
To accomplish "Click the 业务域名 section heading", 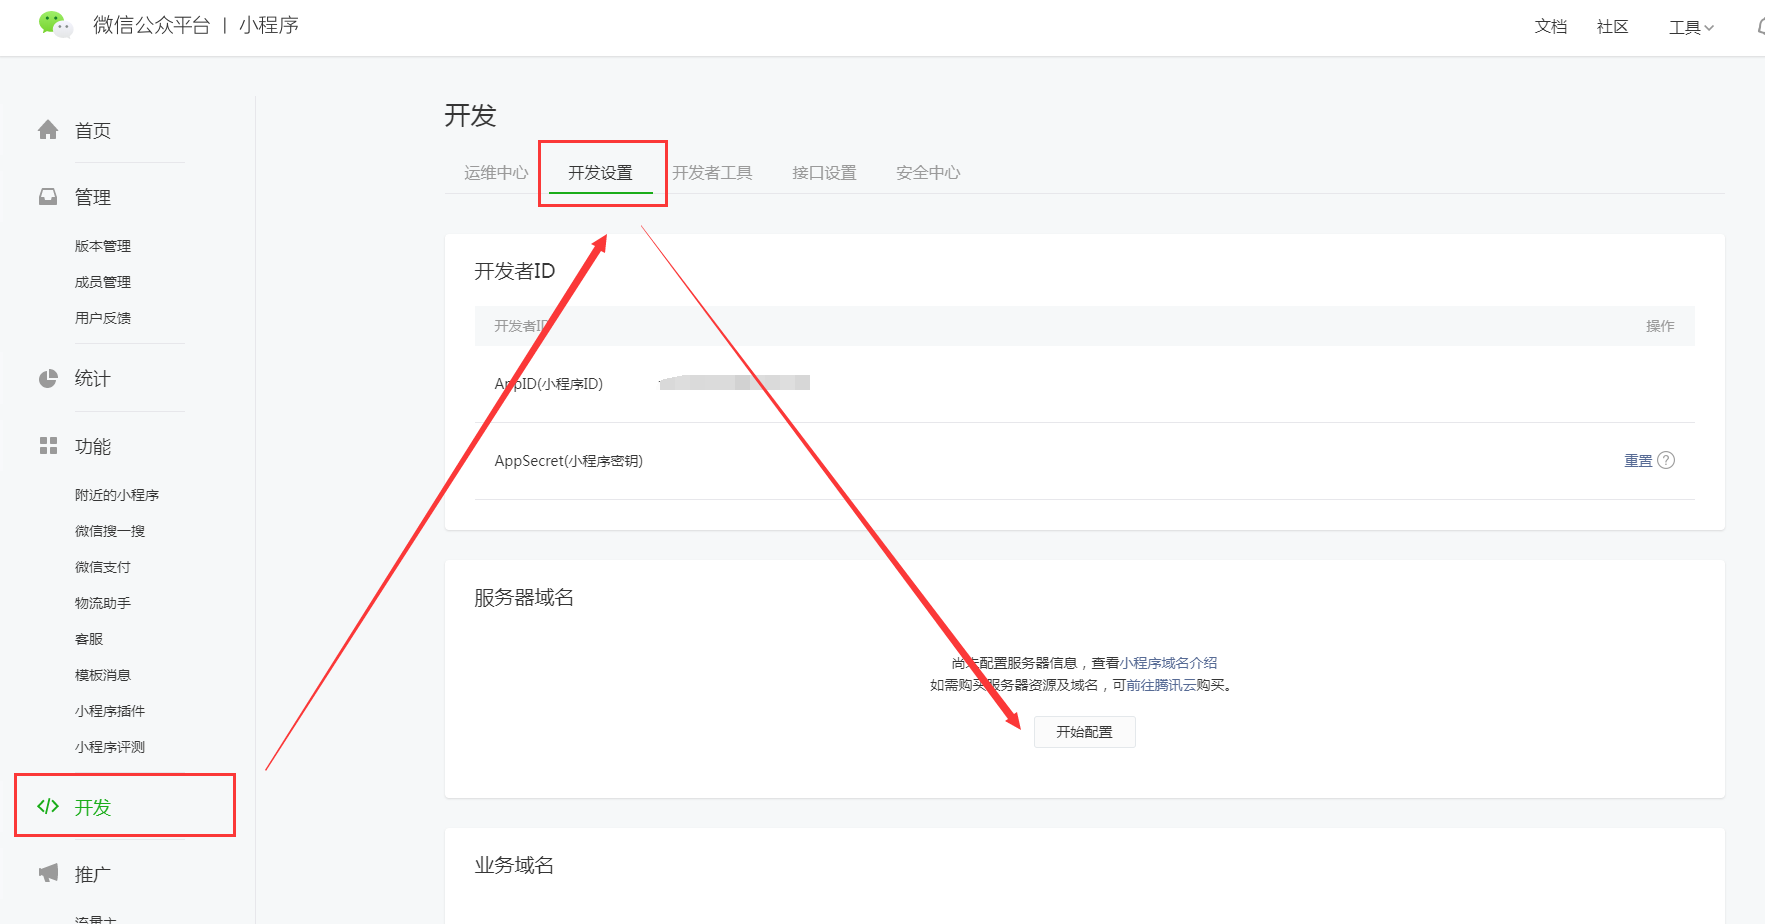I will [x=514, y=865].
